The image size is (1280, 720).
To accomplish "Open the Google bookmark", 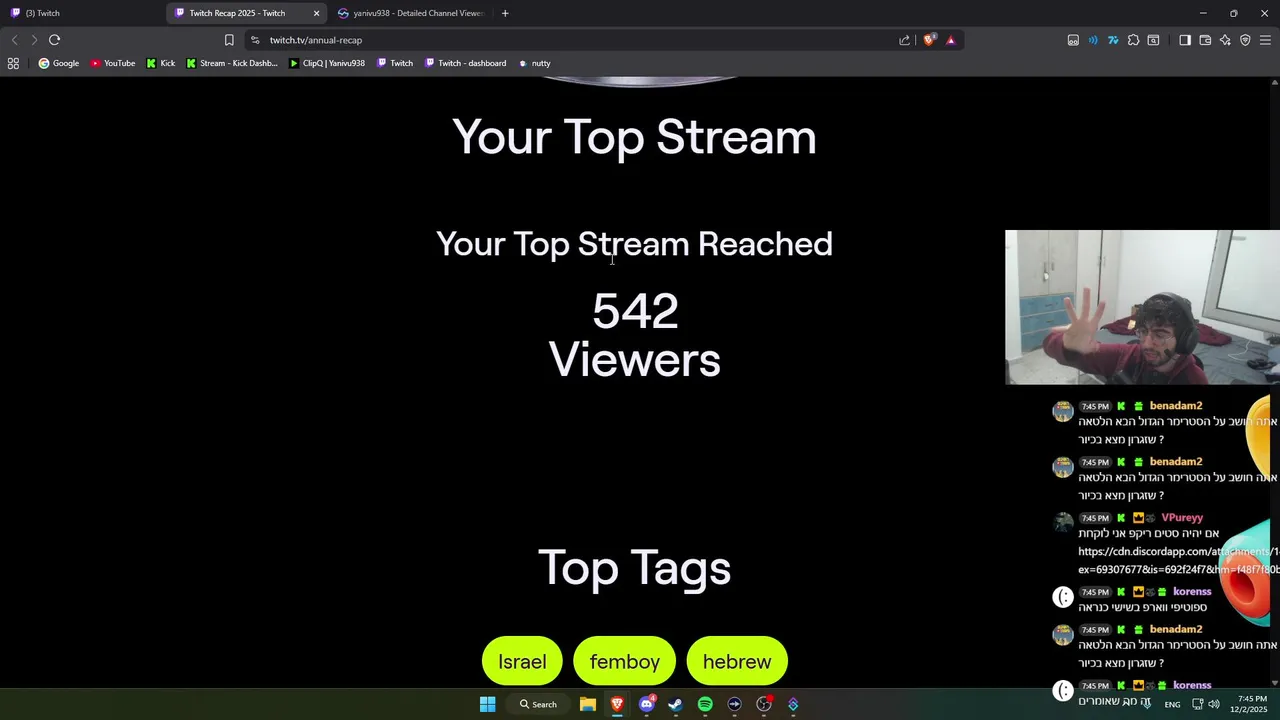I will pyautogui.click(x=59, y=63).
